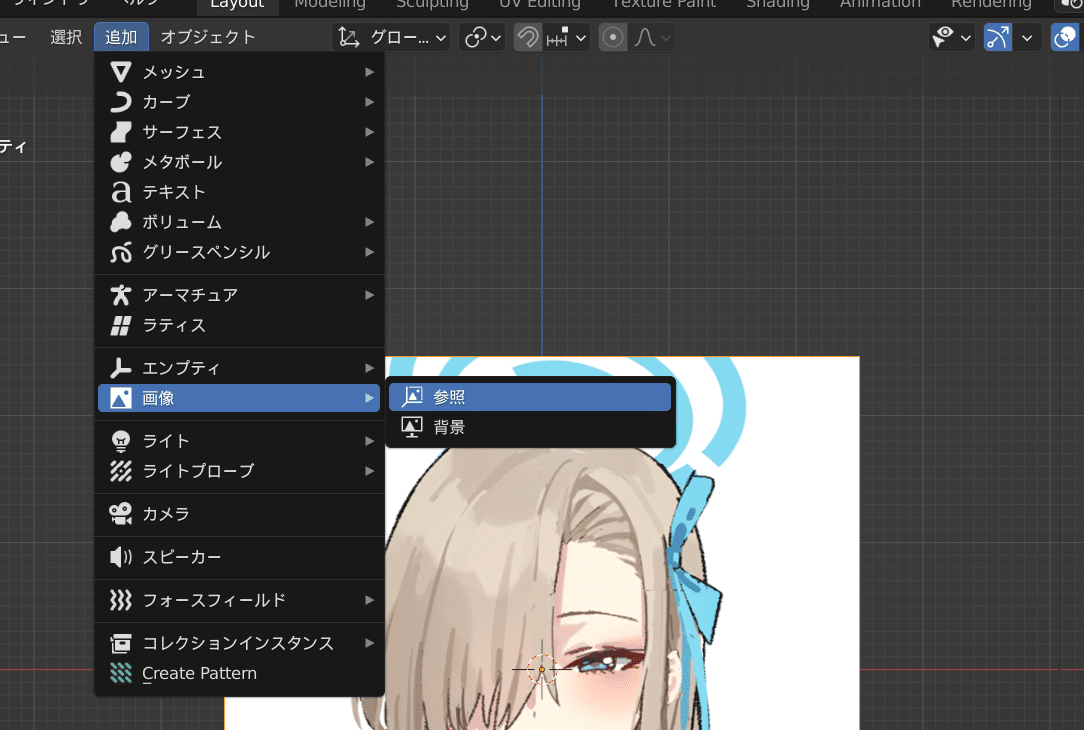Click the camera icon beside カメラ
The width and height of the screenshot is (1084, 730).
click(121, 514)
